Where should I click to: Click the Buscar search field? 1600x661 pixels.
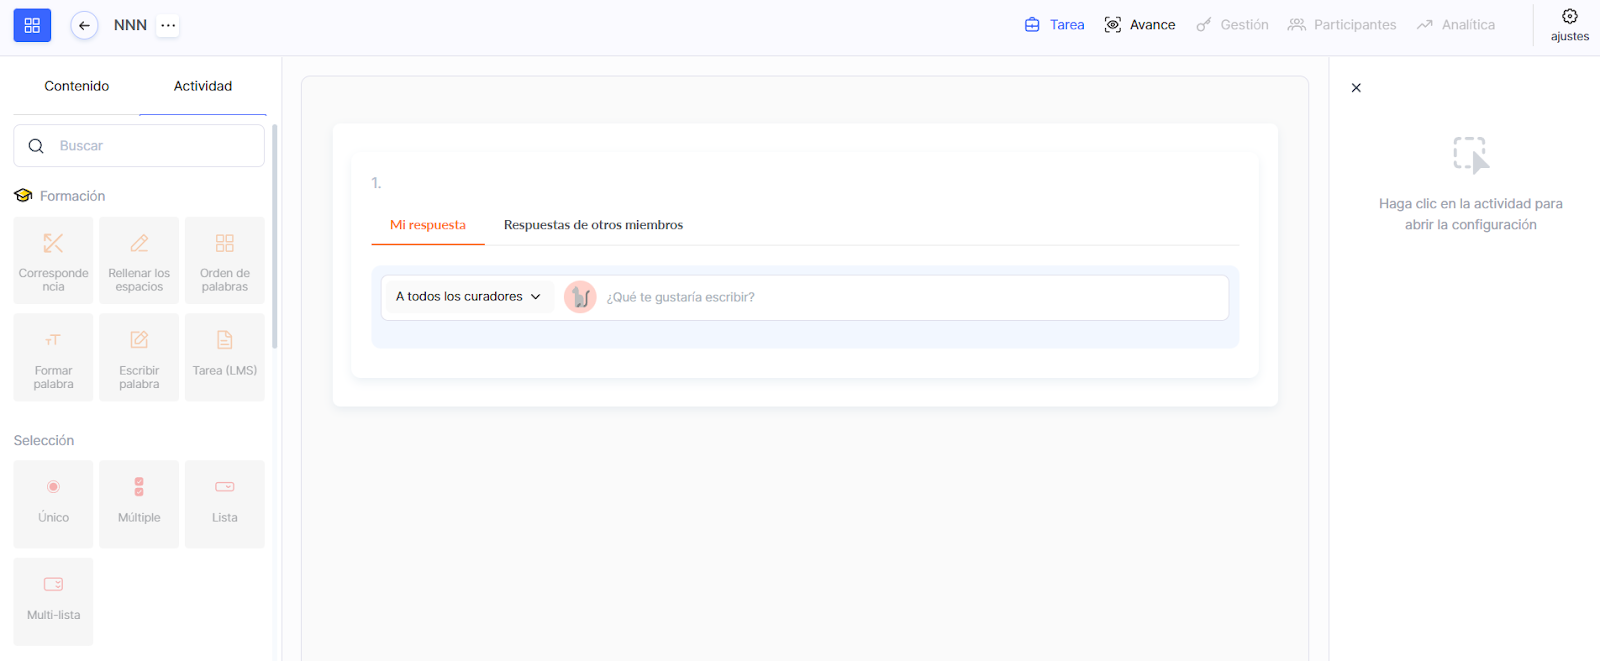(150, 146)
